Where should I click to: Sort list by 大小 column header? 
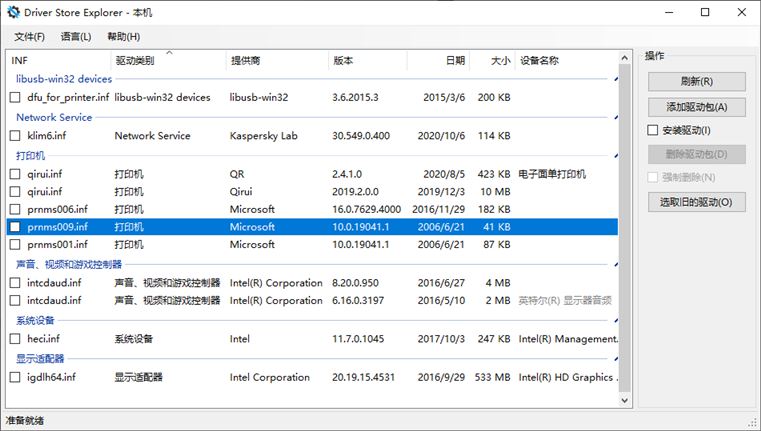[500, 61]
